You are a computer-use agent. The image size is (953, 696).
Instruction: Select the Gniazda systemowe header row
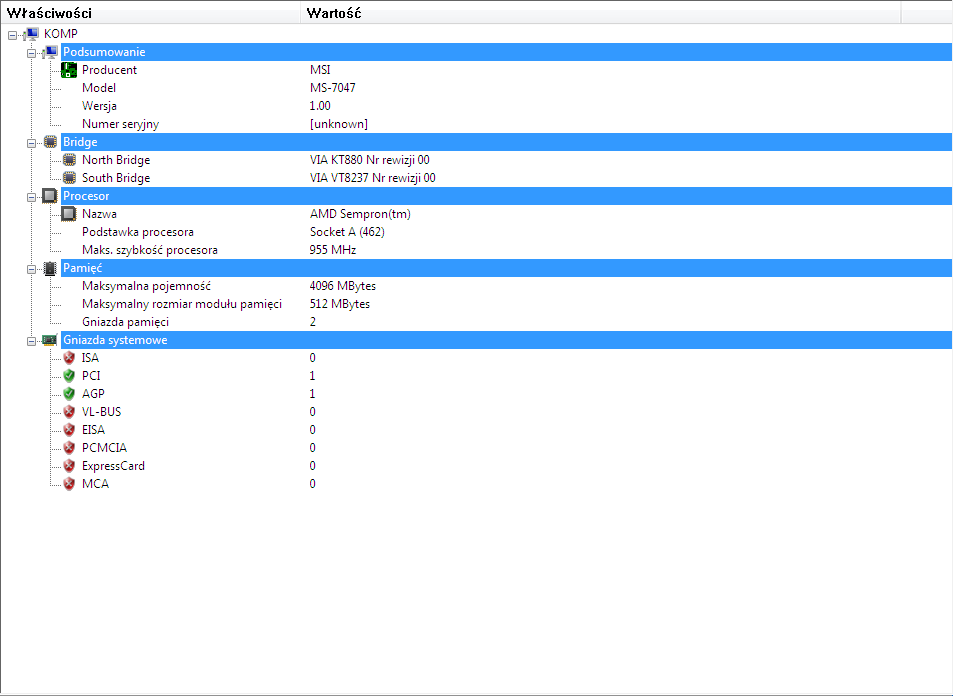(x=506, y=340)
